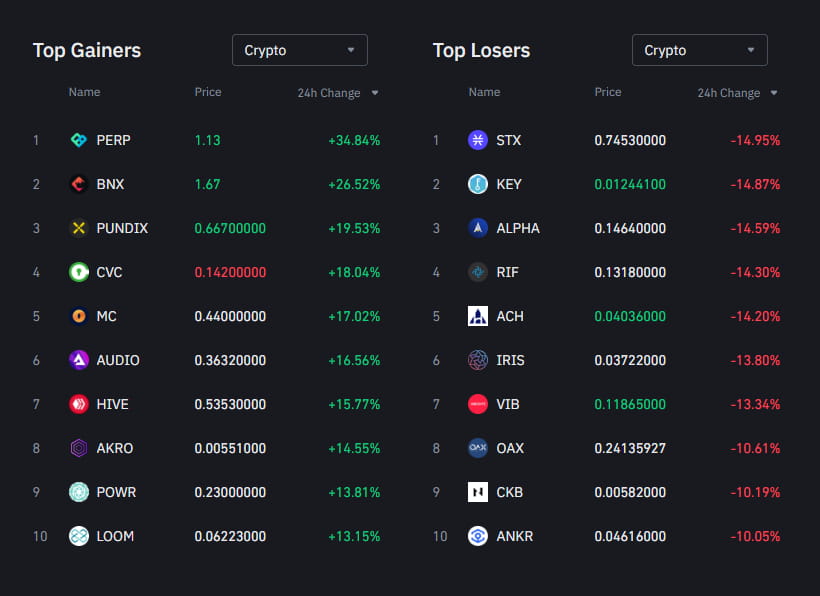The width and height of the screenshot is (820, 596).
Task: Click the Top Gainers heading
Action: [x=87, y=51]
